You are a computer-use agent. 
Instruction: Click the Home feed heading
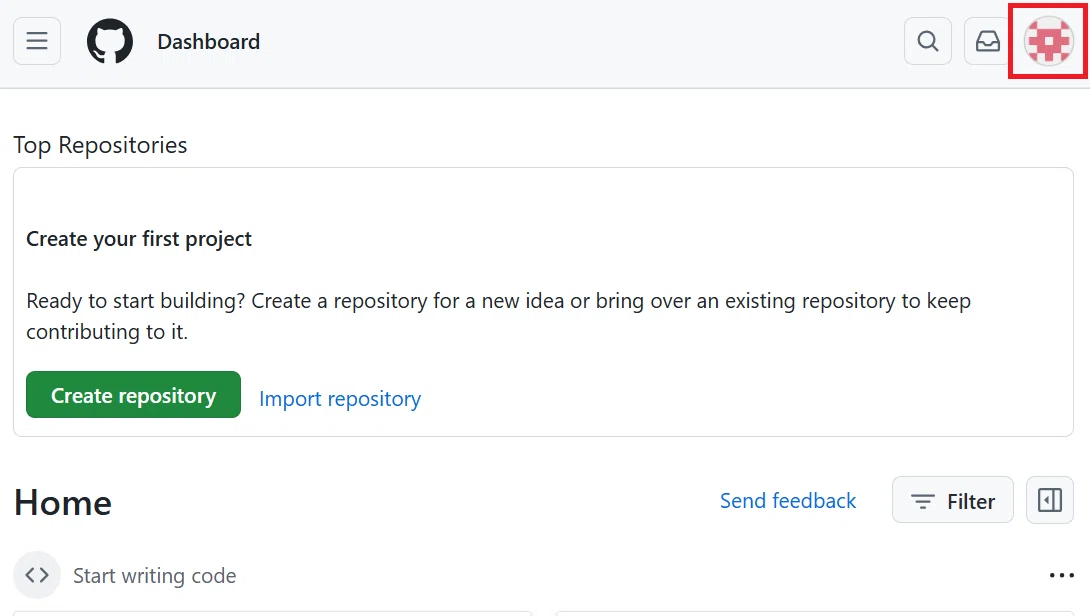click(x=63, y=502)
